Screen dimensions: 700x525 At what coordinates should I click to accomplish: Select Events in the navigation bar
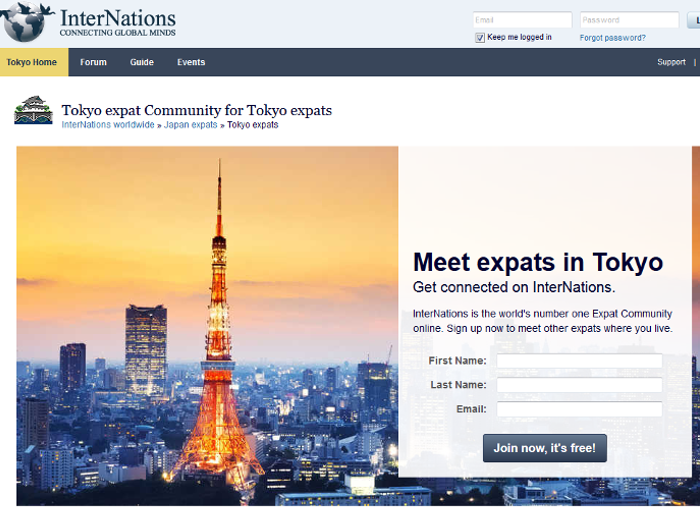pyautogui.click(x=191, y=62)
